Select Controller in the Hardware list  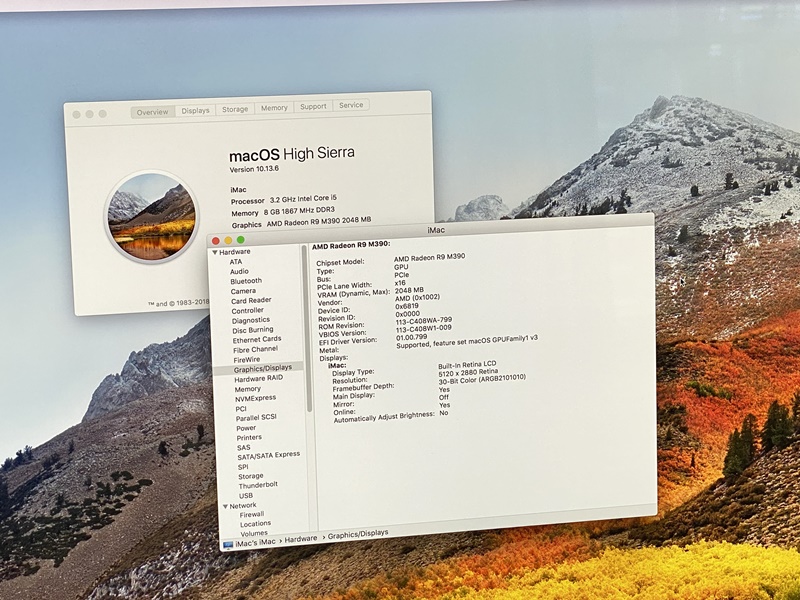tap(247, 310)
